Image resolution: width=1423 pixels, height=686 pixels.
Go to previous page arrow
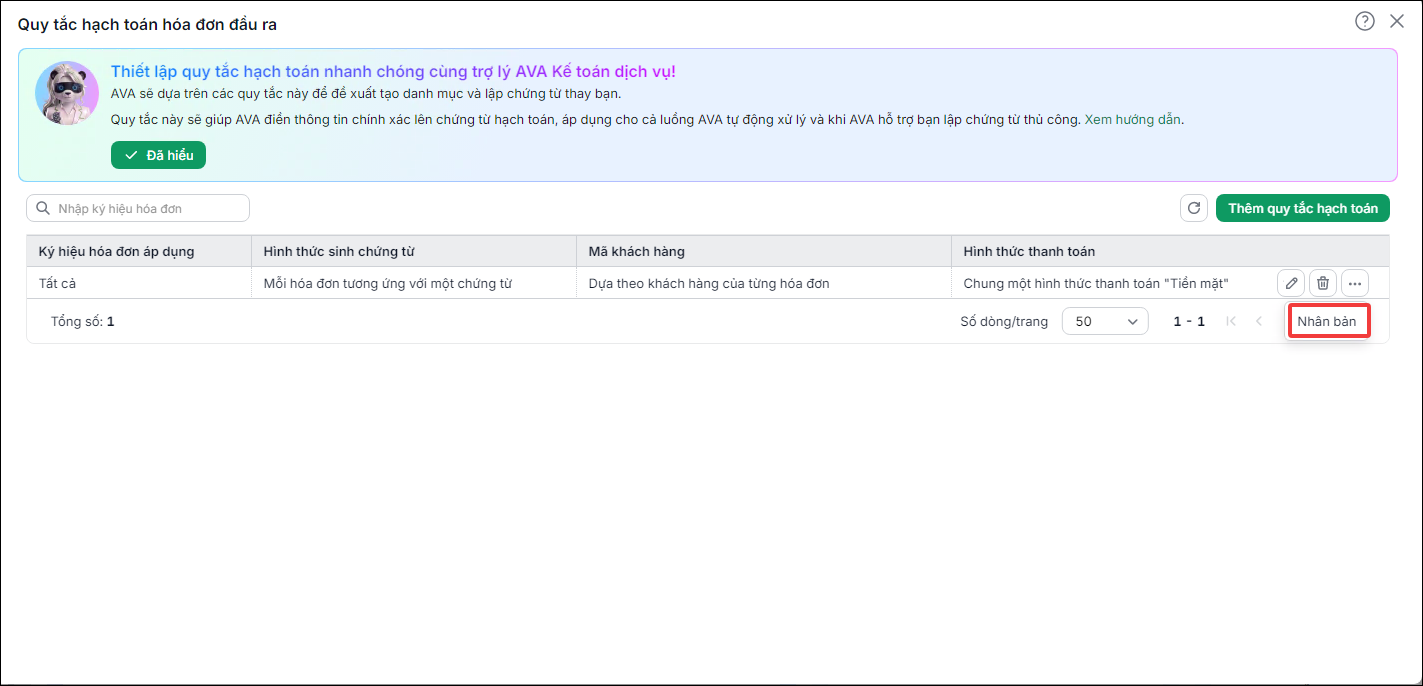pyautogui.click(x=1259, y=321)
